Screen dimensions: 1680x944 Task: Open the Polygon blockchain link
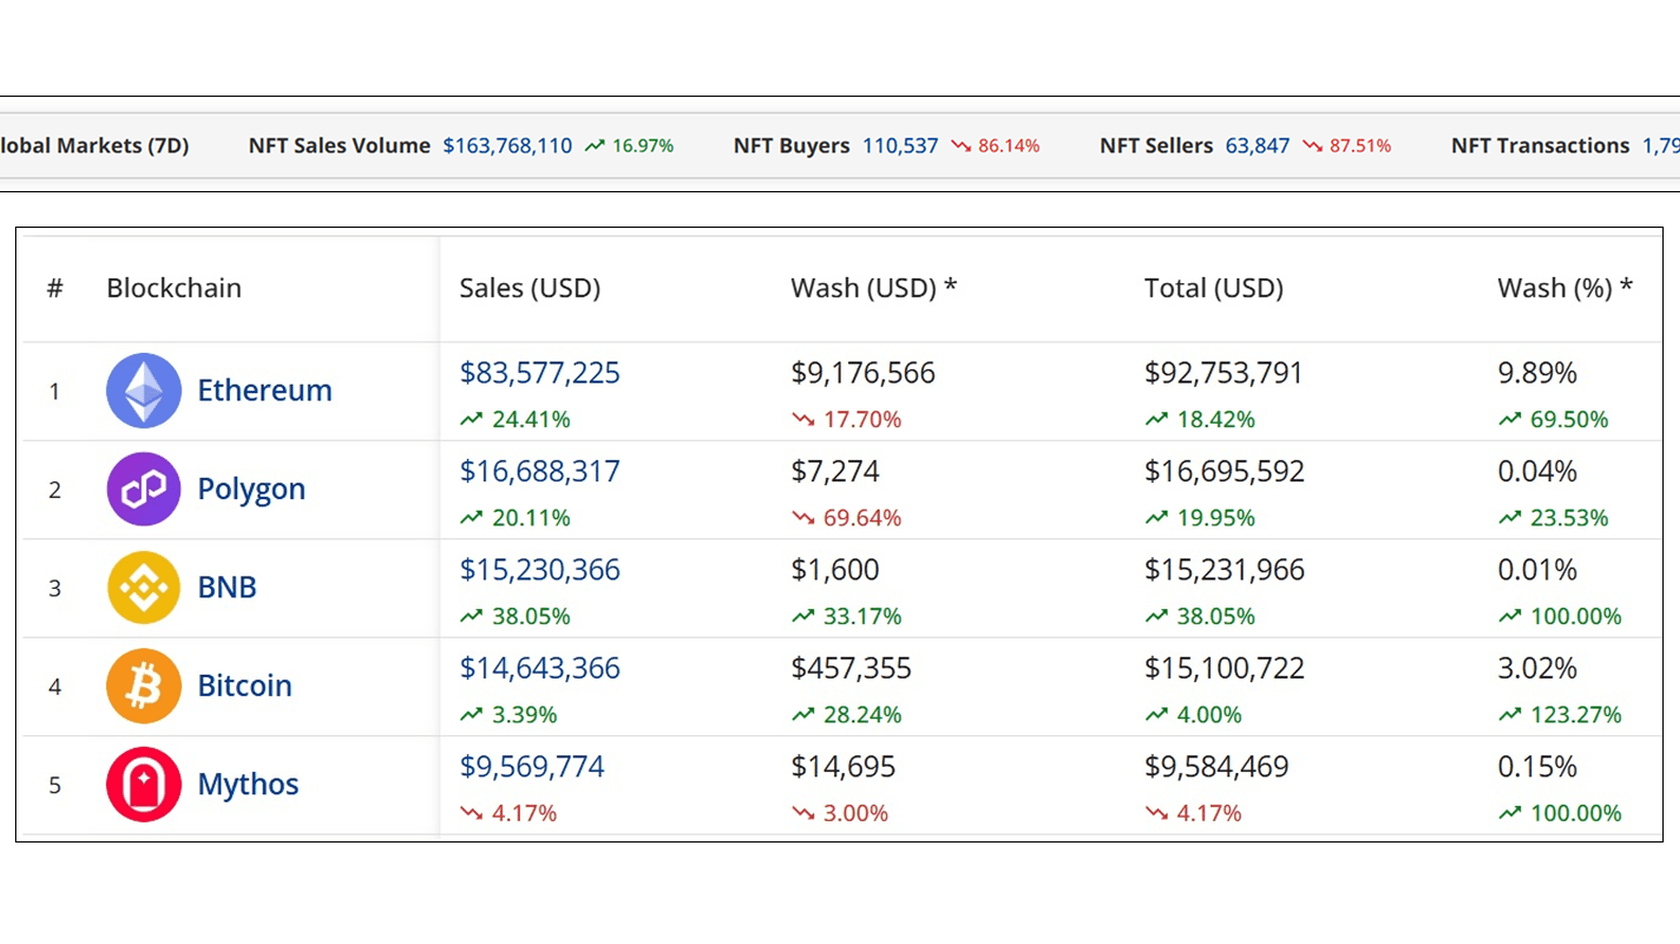click(251, 489)
